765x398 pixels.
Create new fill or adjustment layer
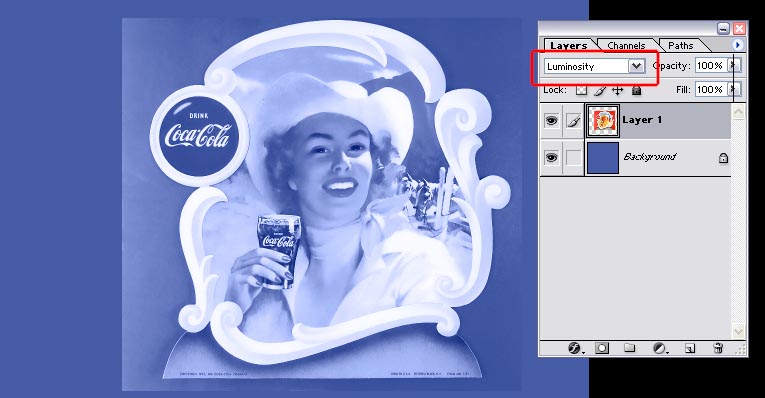[659, 348]
